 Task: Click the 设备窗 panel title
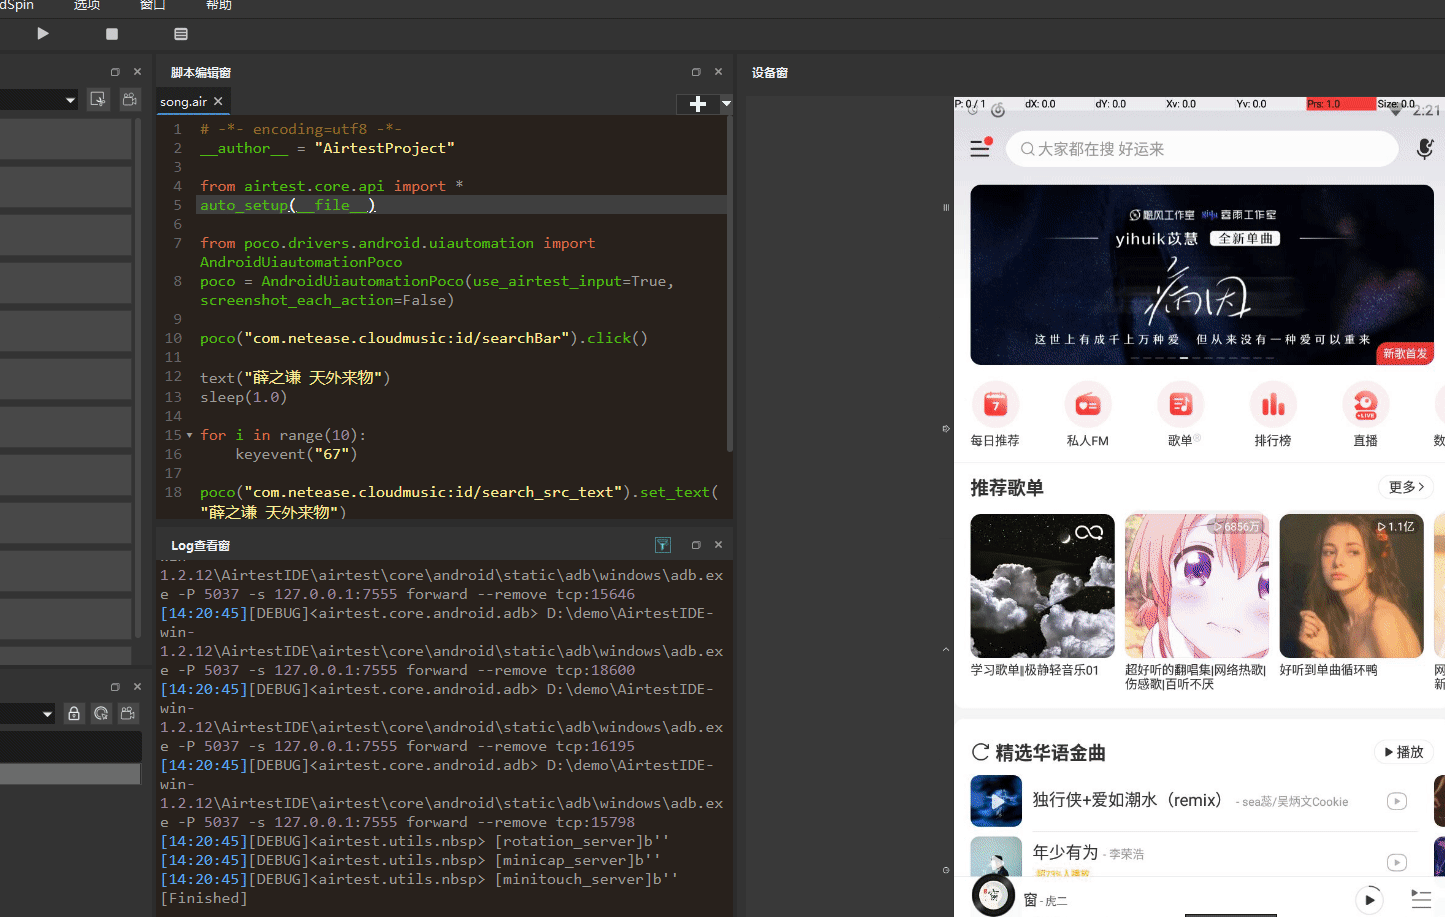click(x=770, y=73)
